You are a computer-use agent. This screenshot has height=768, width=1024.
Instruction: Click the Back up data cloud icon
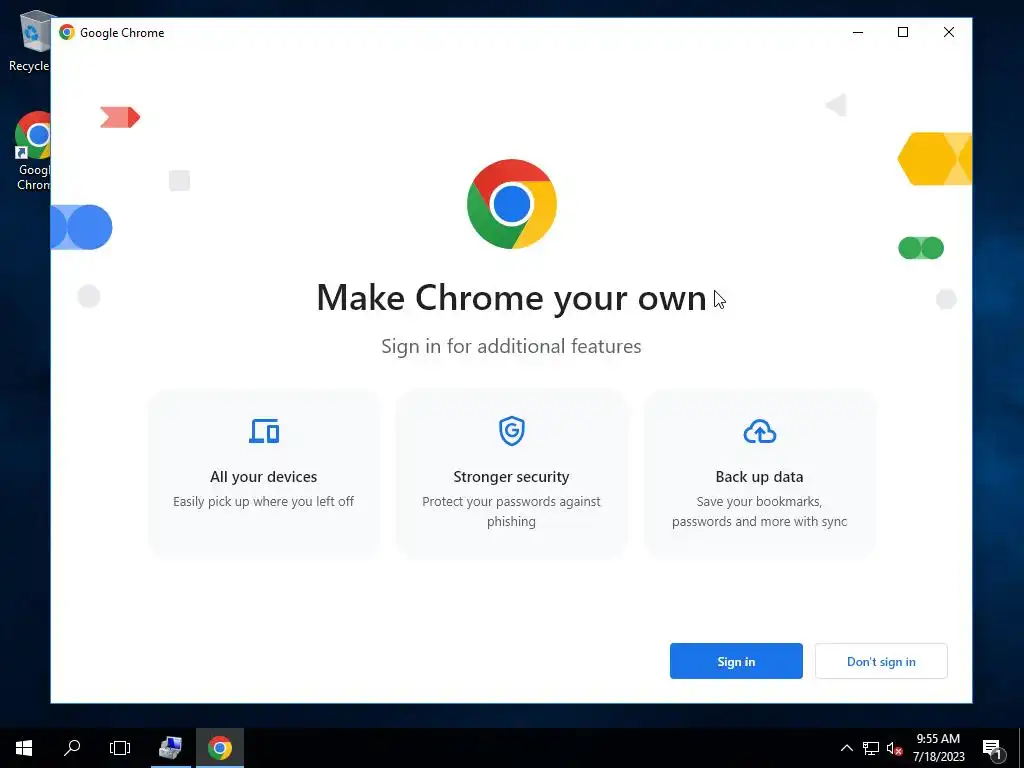click(x=760, y=432)
